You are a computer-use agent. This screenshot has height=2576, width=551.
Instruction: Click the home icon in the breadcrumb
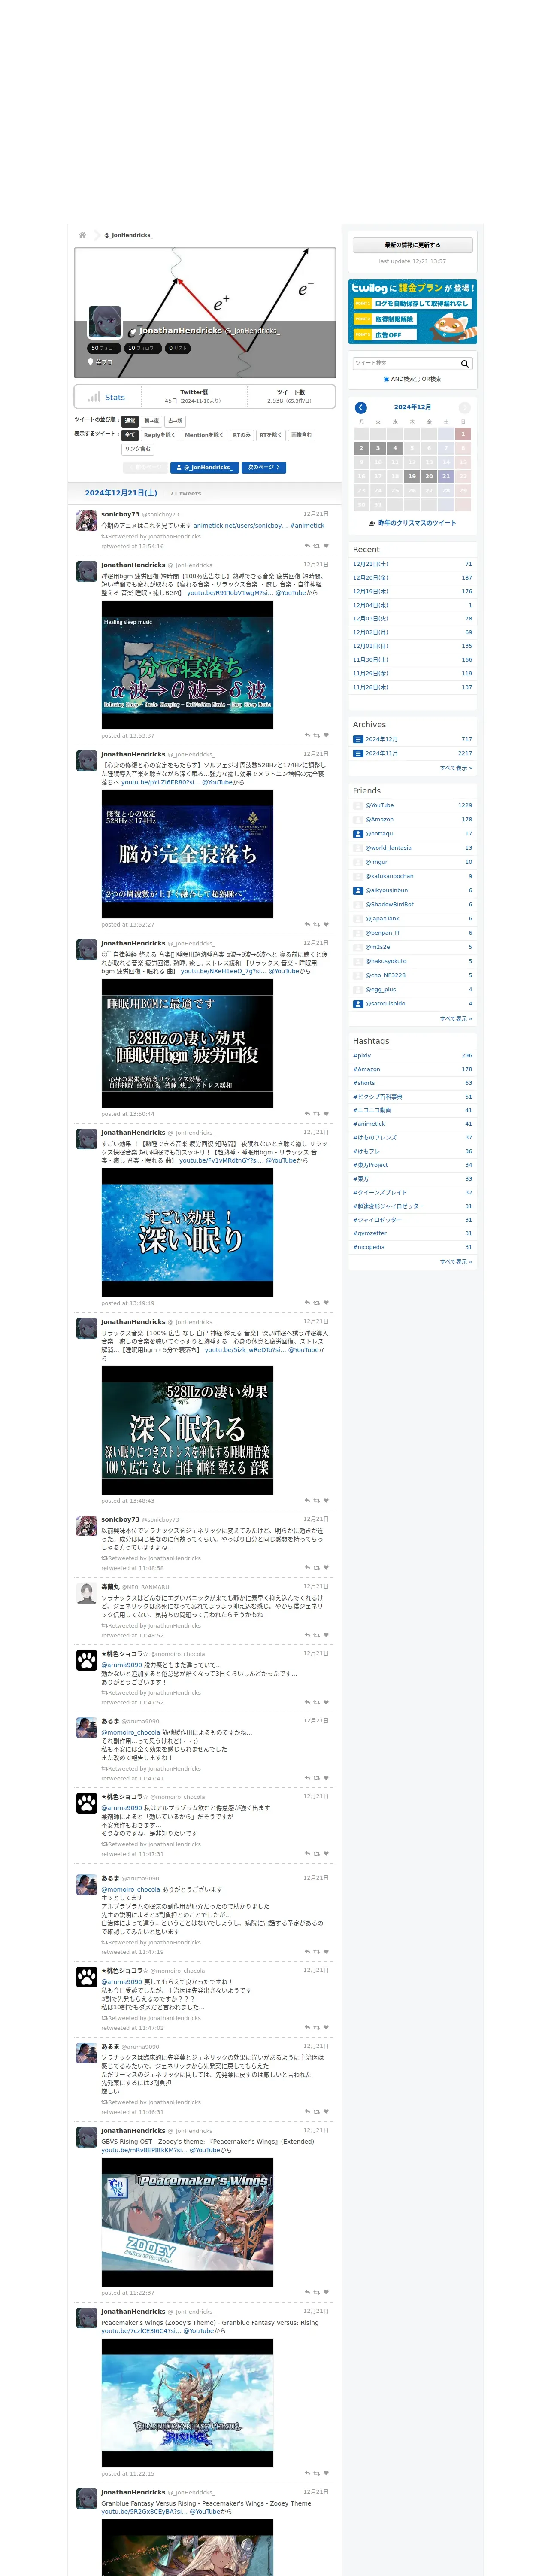point(82,235)
